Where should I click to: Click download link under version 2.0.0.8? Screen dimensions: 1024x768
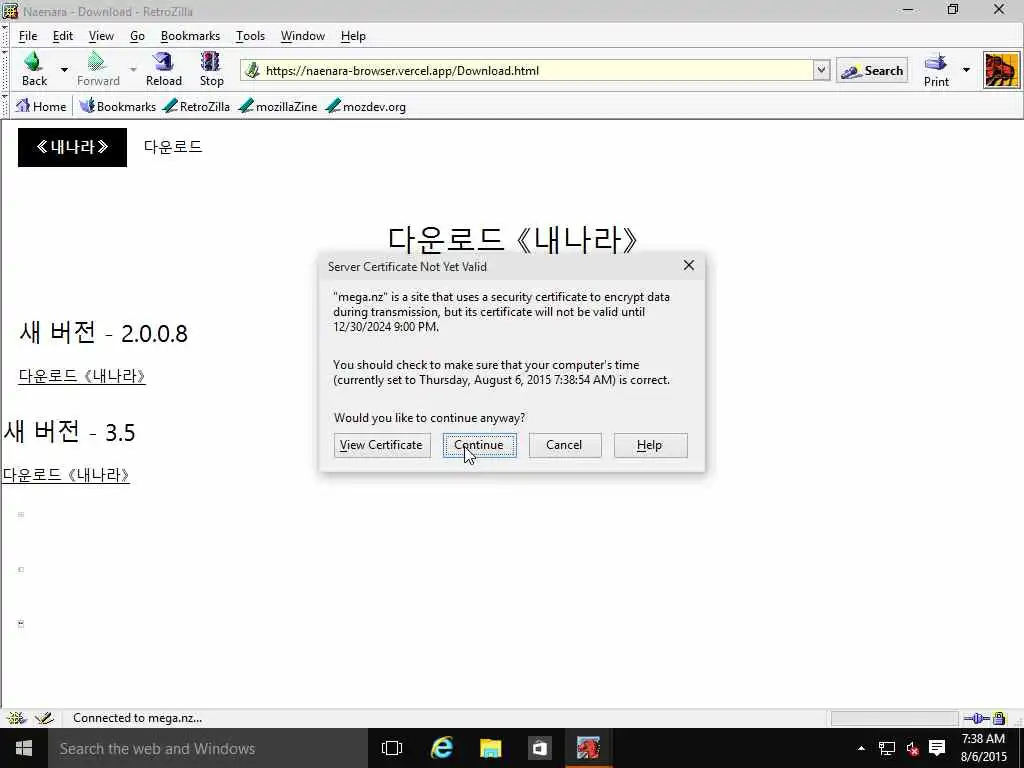pyautogui.click(x=82, y=376)
